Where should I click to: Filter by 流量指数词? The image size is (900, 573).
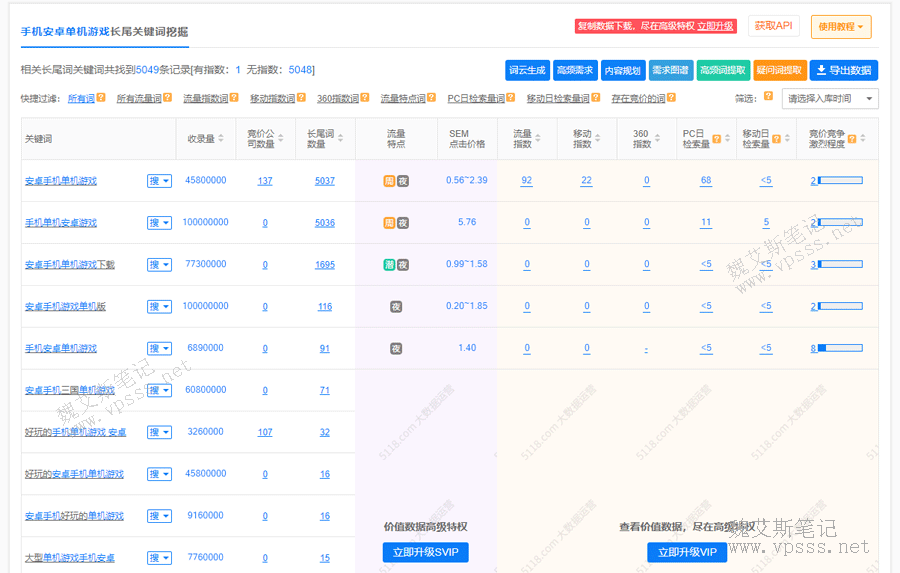tap(205, 99)
